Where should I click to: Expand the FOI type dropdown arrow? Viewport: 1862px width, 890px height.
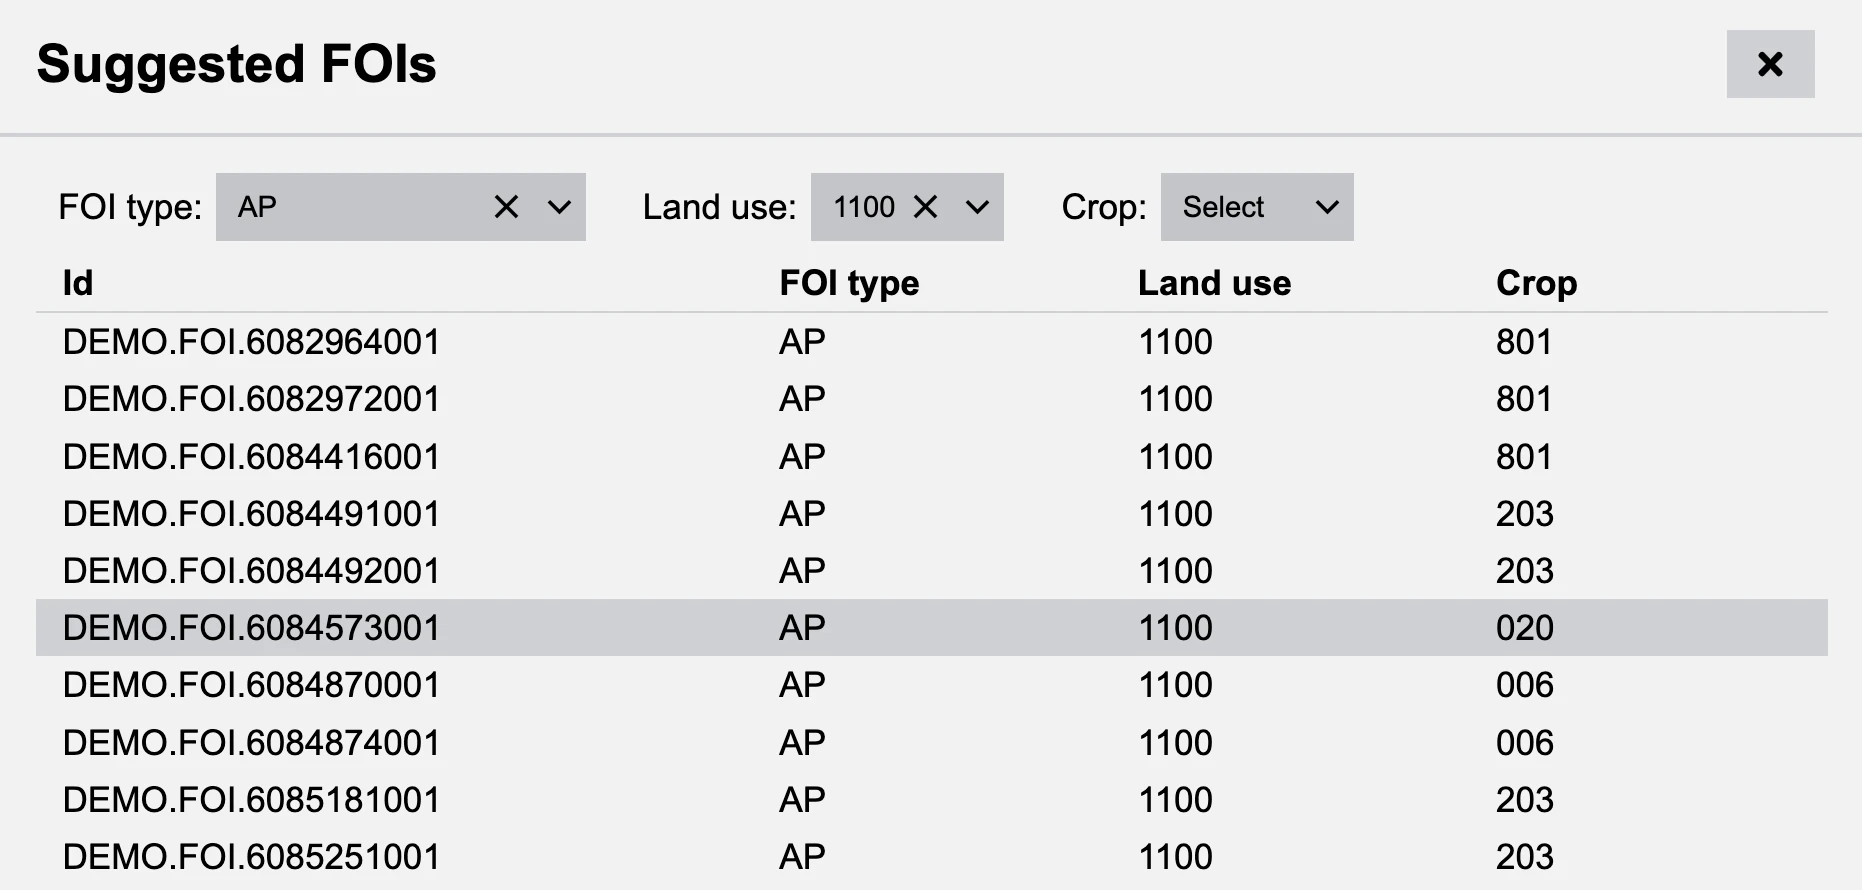tap(559, 207)
